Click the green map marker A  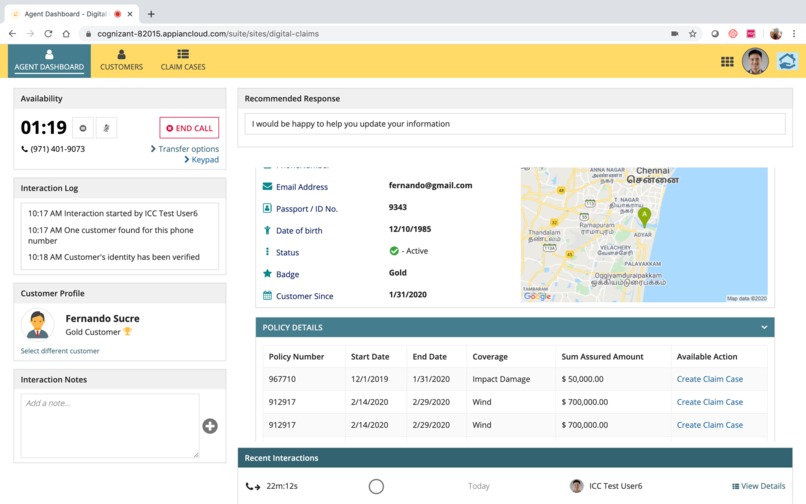(x=644, y=217)
